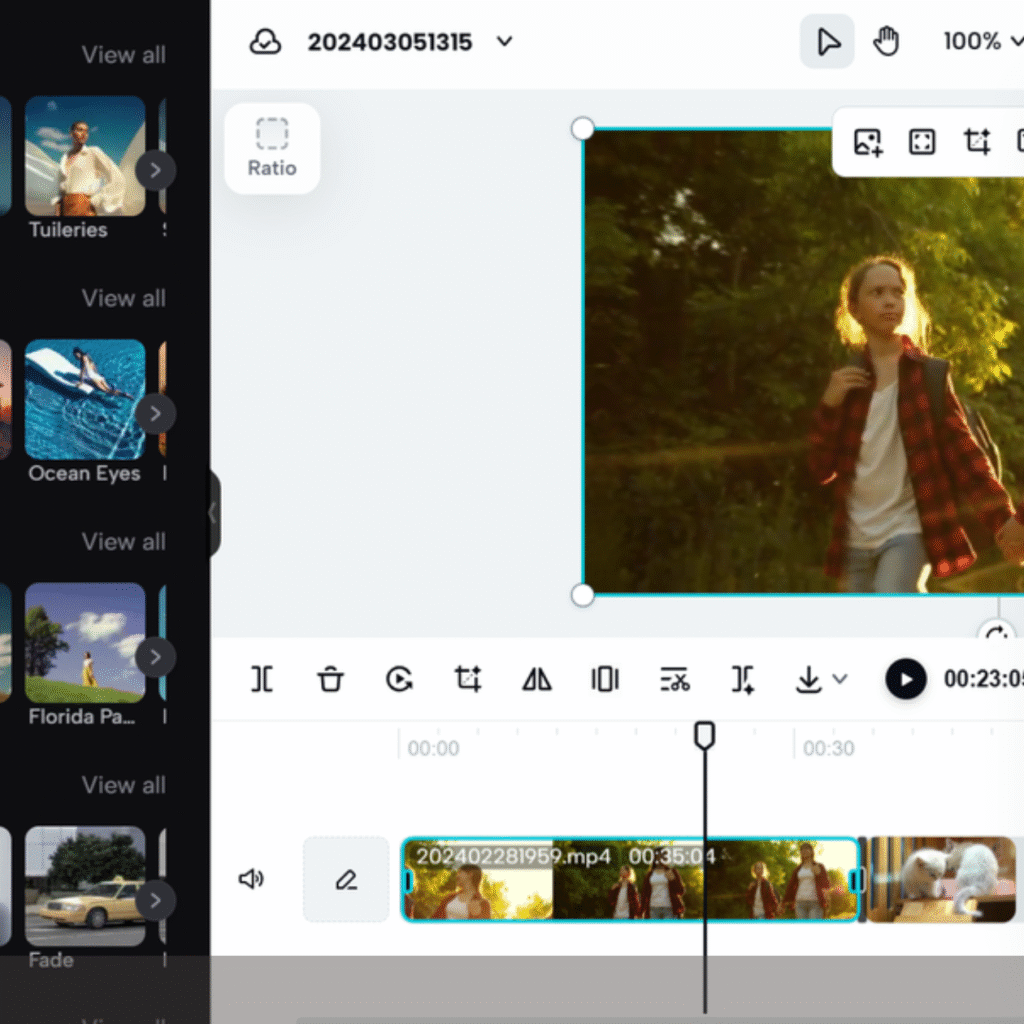Viewport: 1024px width, 1024px height.
Task: Show more filters after Tuileries
Action: (155, 170)
